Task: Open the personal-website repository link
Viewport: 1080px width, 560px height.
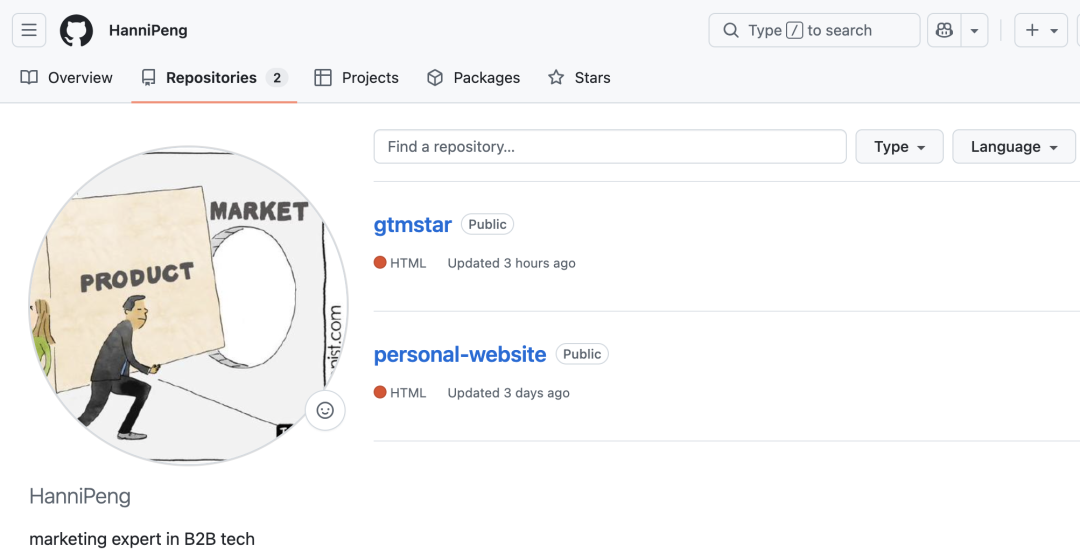Action: click(460, 355)
